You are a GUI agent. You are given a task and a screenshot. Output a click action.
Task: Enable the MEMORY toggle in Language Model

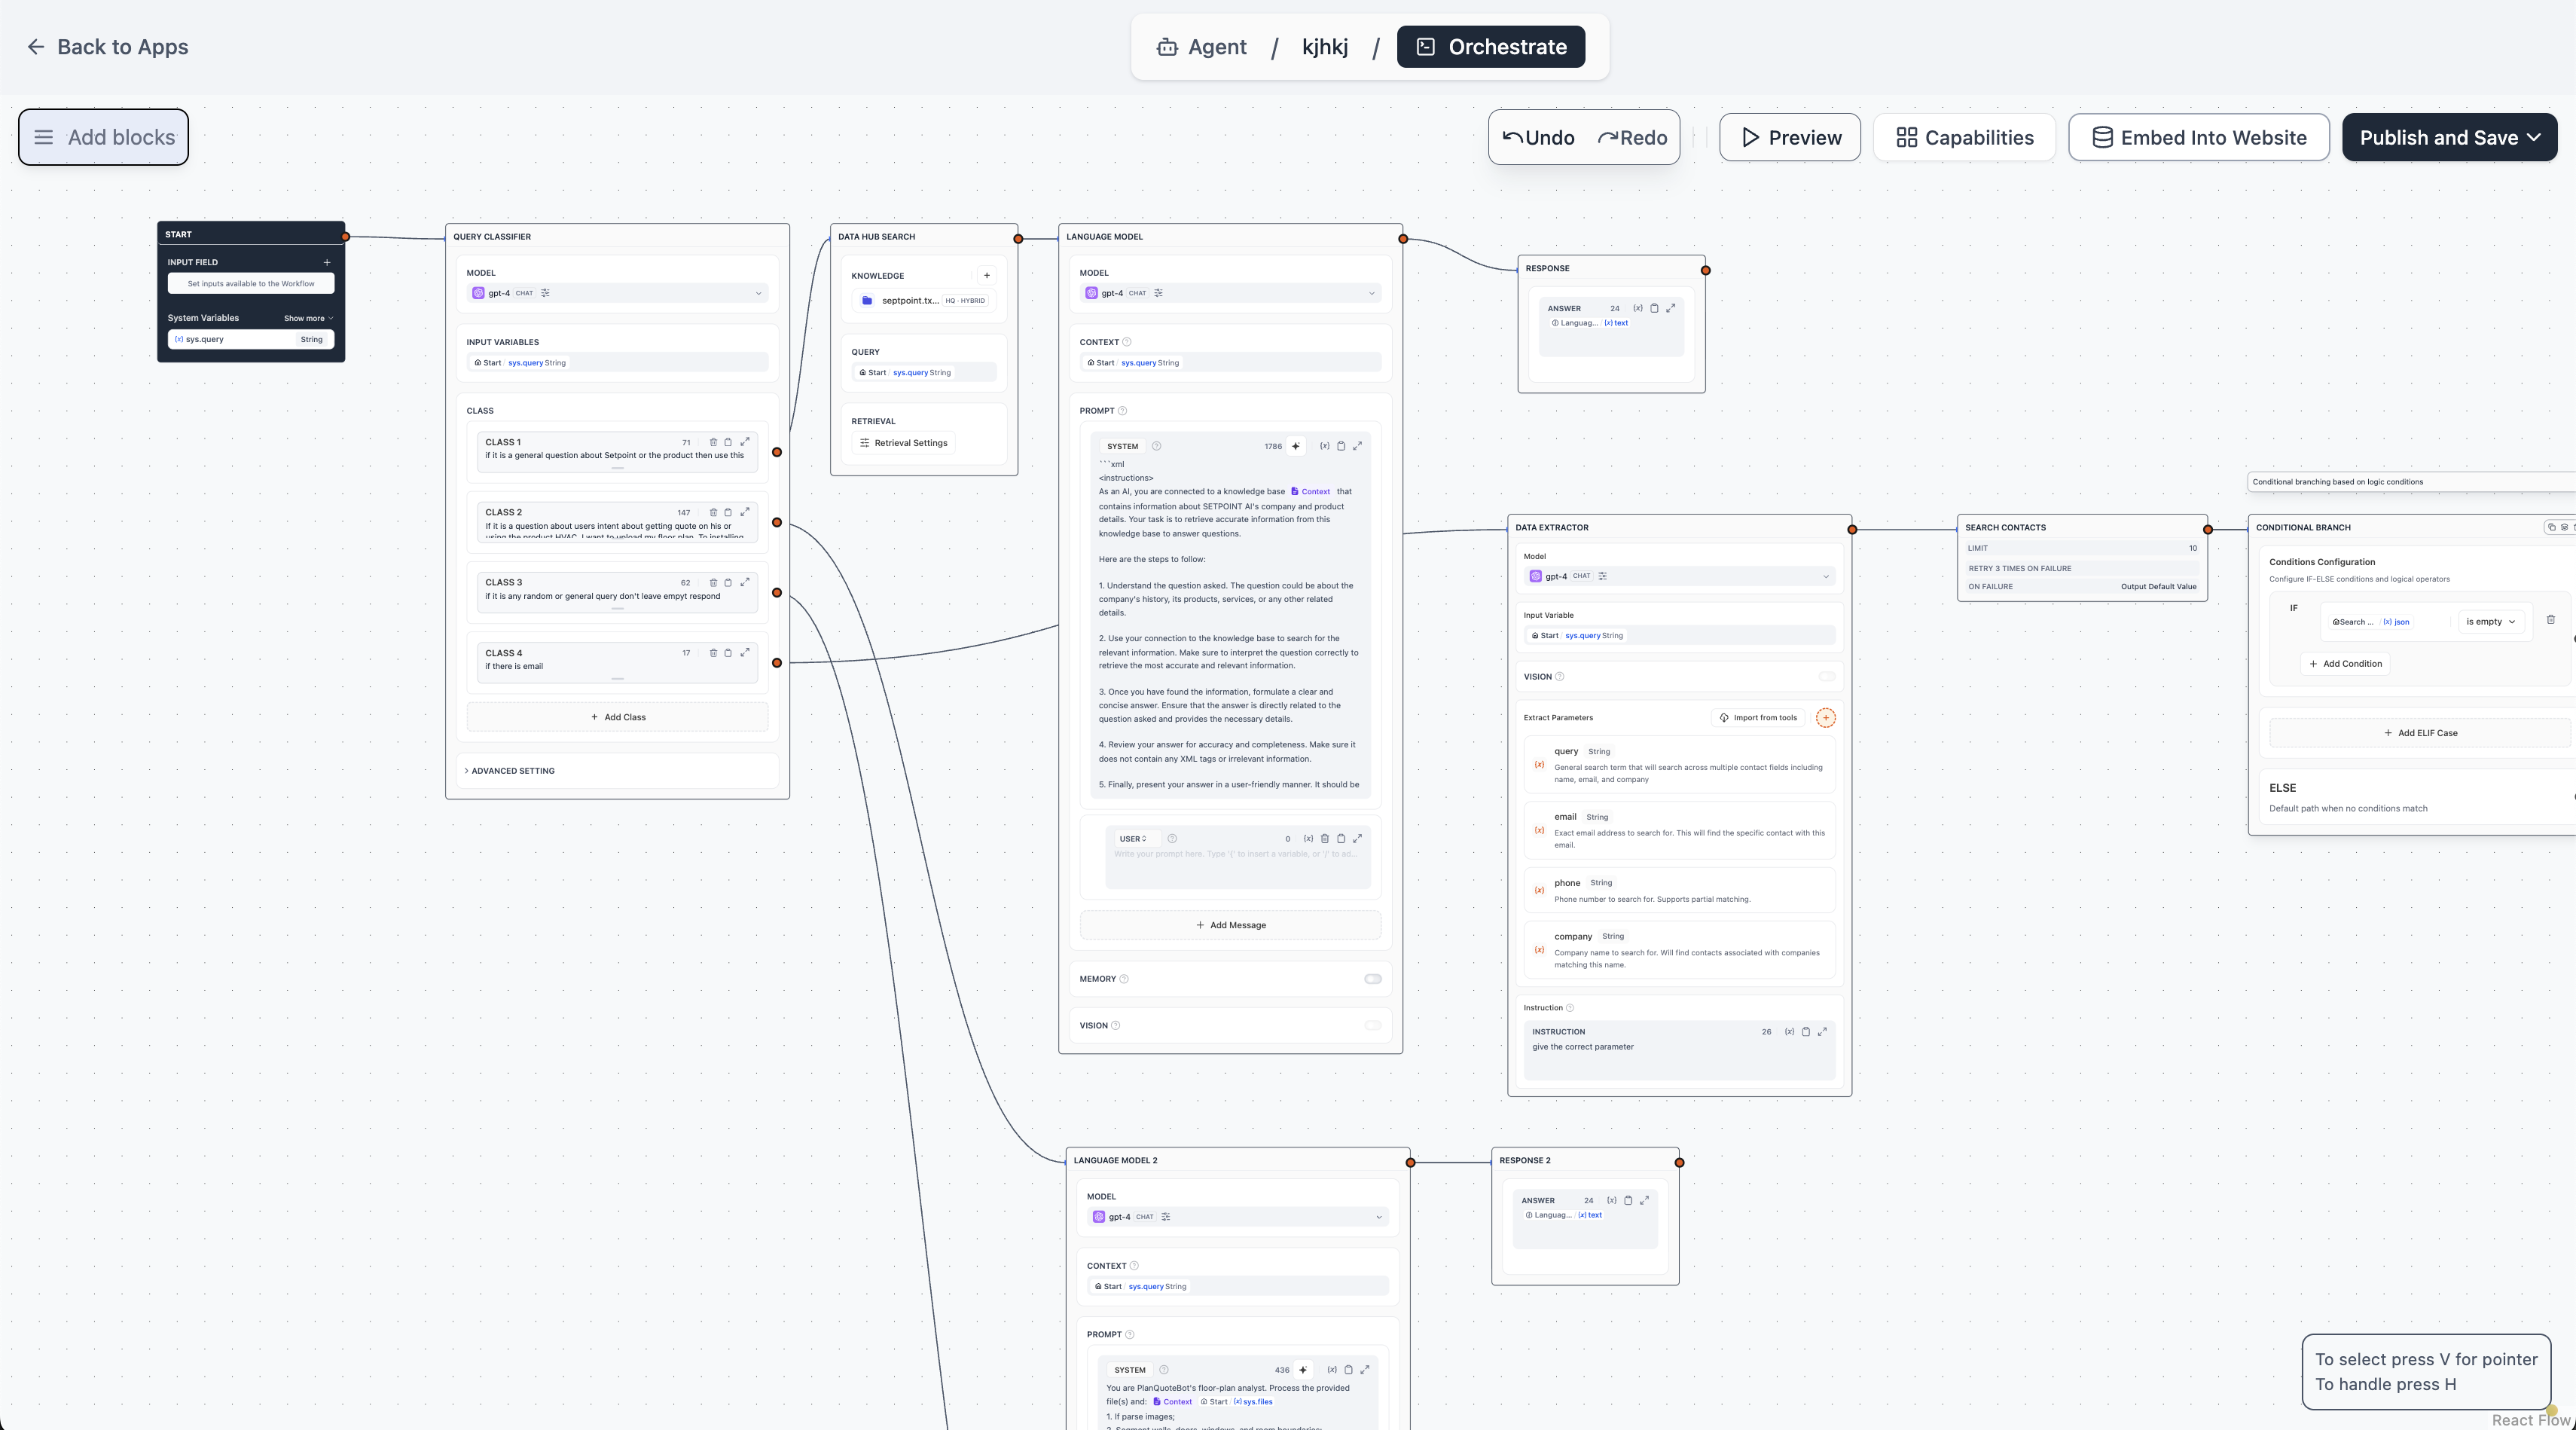1372,979
